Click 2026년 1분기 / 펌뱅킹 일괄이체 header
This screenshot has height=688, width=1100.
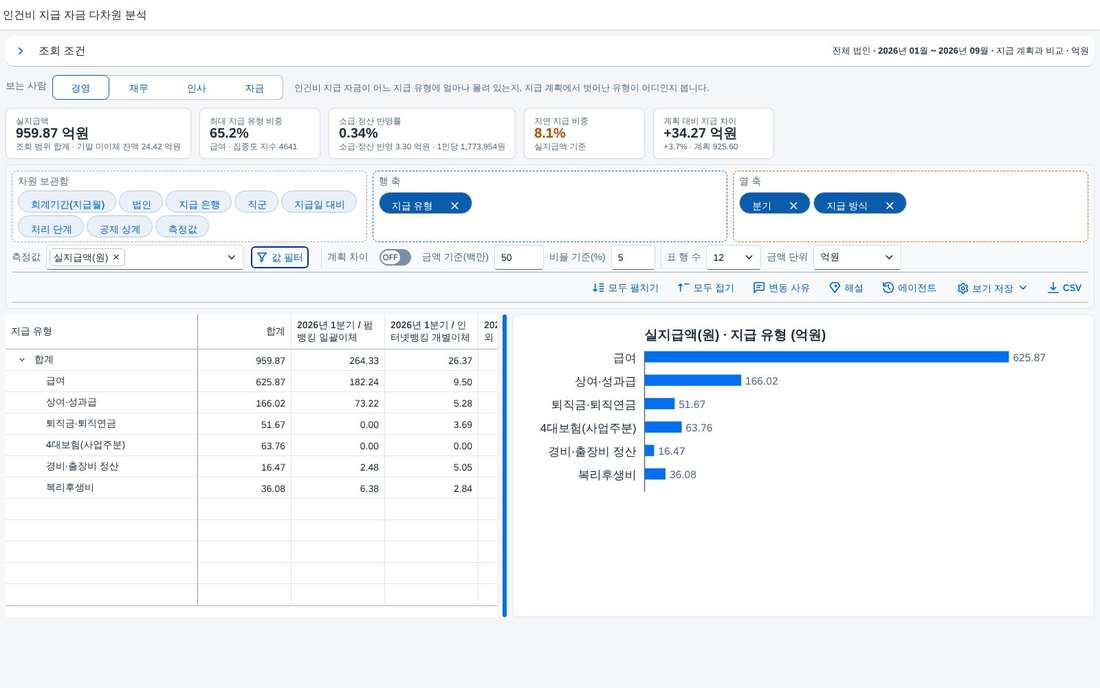(x=337, y=332)
